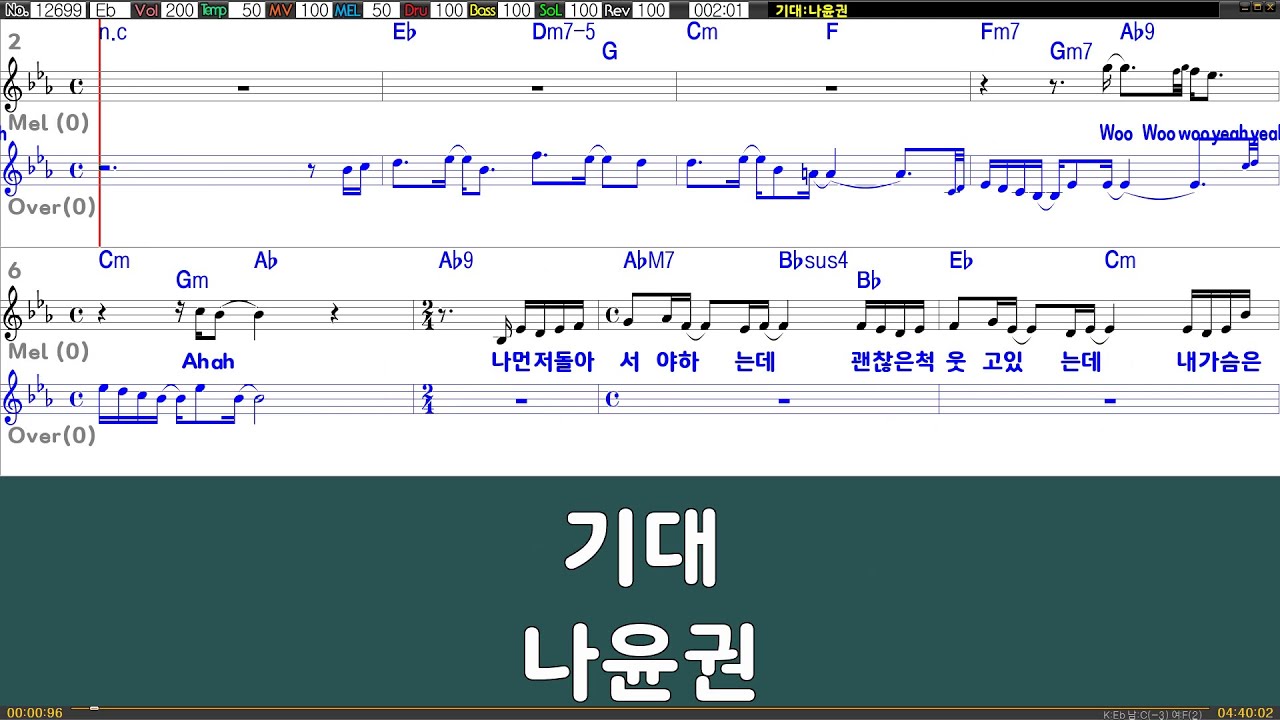
Task: Click the SoL label
Action: pos(550,10)
